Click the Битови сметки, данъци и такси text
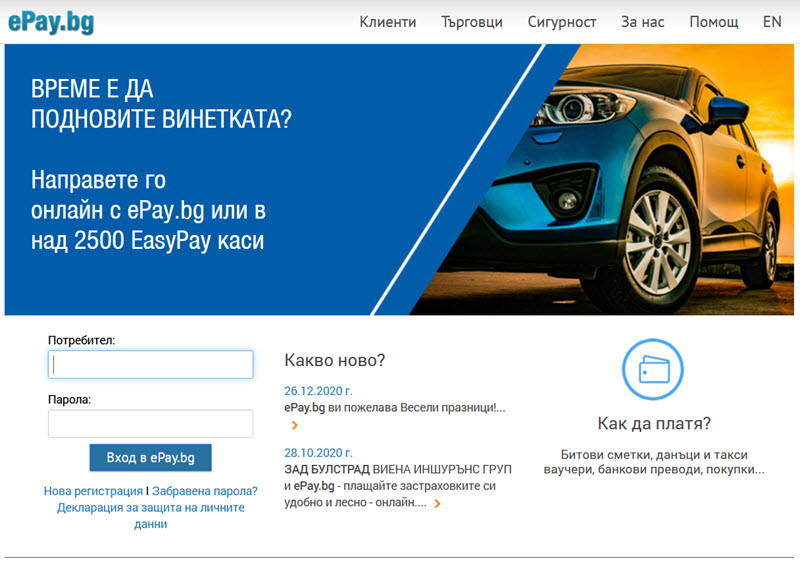This screenshot has height=561, width=800. 654,454
